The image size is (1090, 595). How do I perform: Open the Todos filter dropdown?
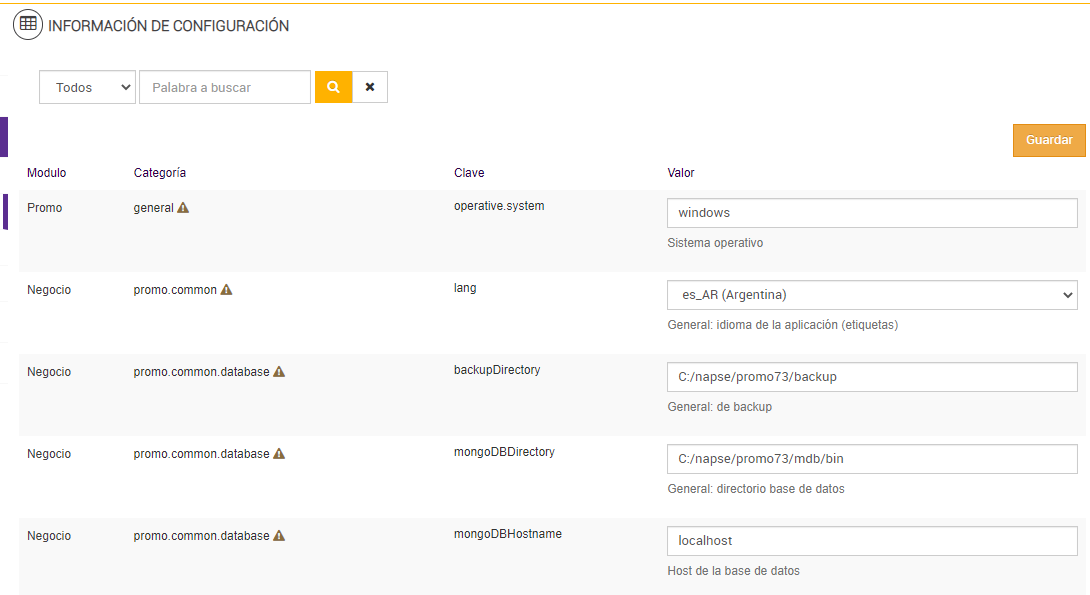88,87
